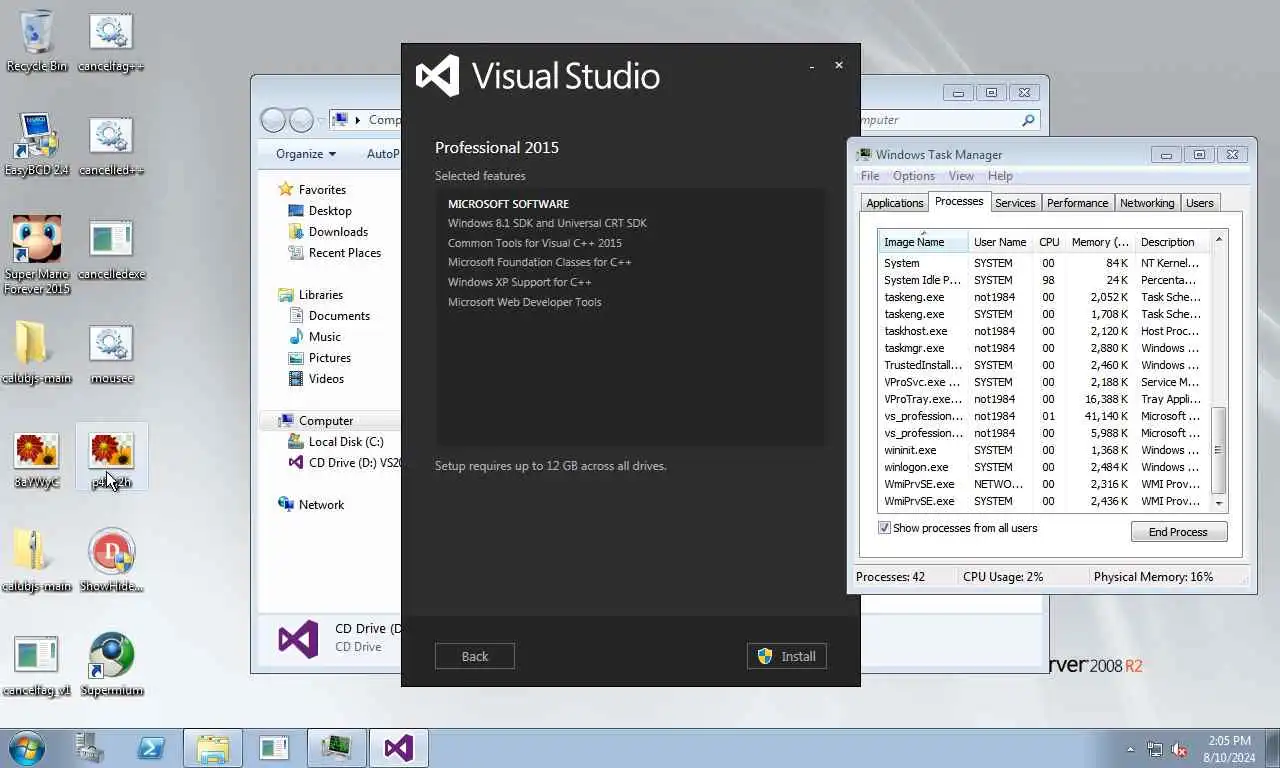Select the VProTray.exe process row
Viewport: 1280px width, 768px height.
pos(1044,399)
